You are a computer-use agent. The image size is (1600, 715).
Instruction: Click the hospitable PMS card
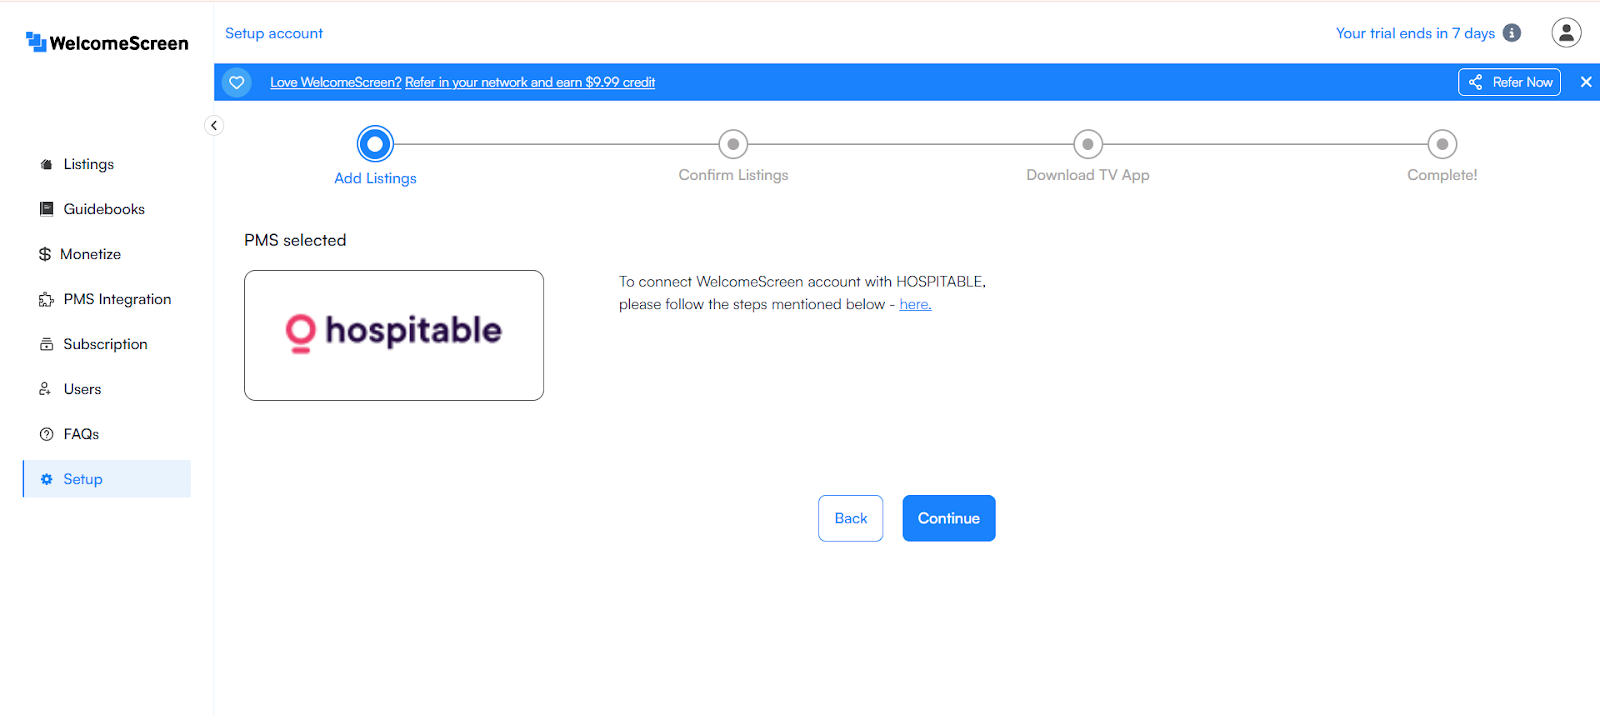[394, 335]
